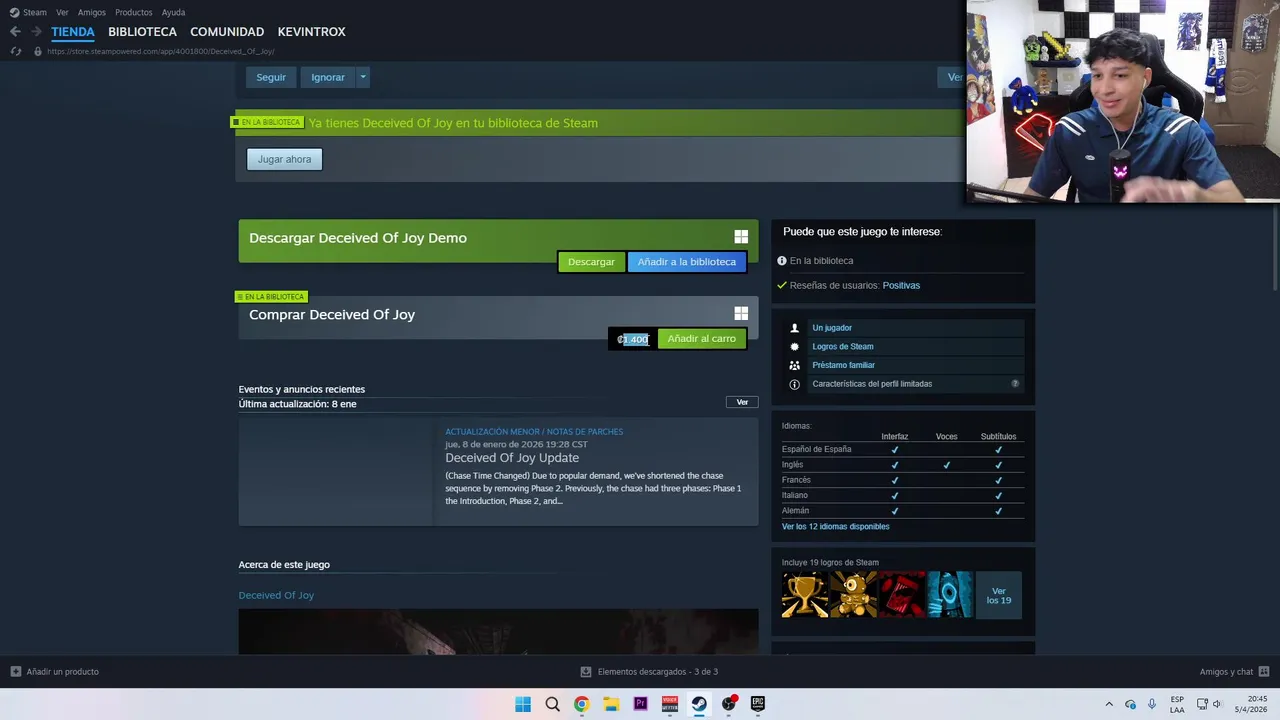Click the Ignorar button
Viewport: 1280px width, 720px height.
pyautogui.click(x=328, y=77)
